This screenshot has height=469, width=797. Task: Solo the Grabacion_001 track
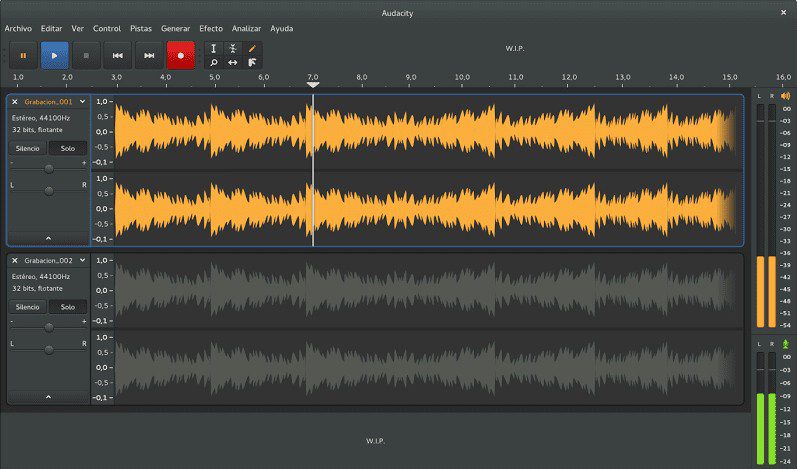(68, 148)
